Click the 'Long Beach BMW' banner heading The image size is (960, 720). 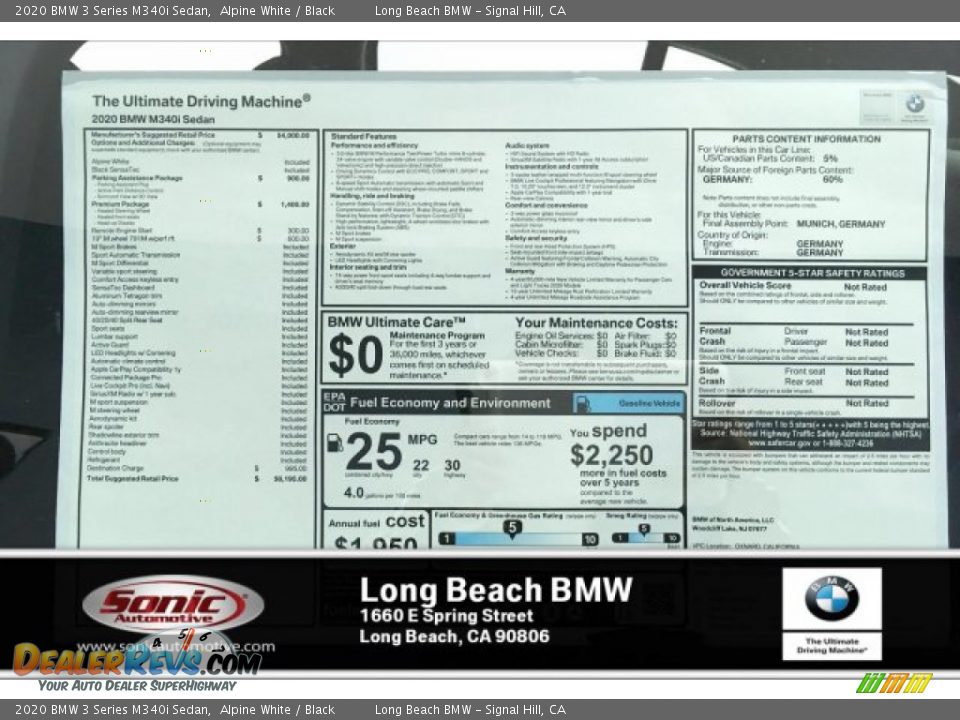tap(496, 590)
